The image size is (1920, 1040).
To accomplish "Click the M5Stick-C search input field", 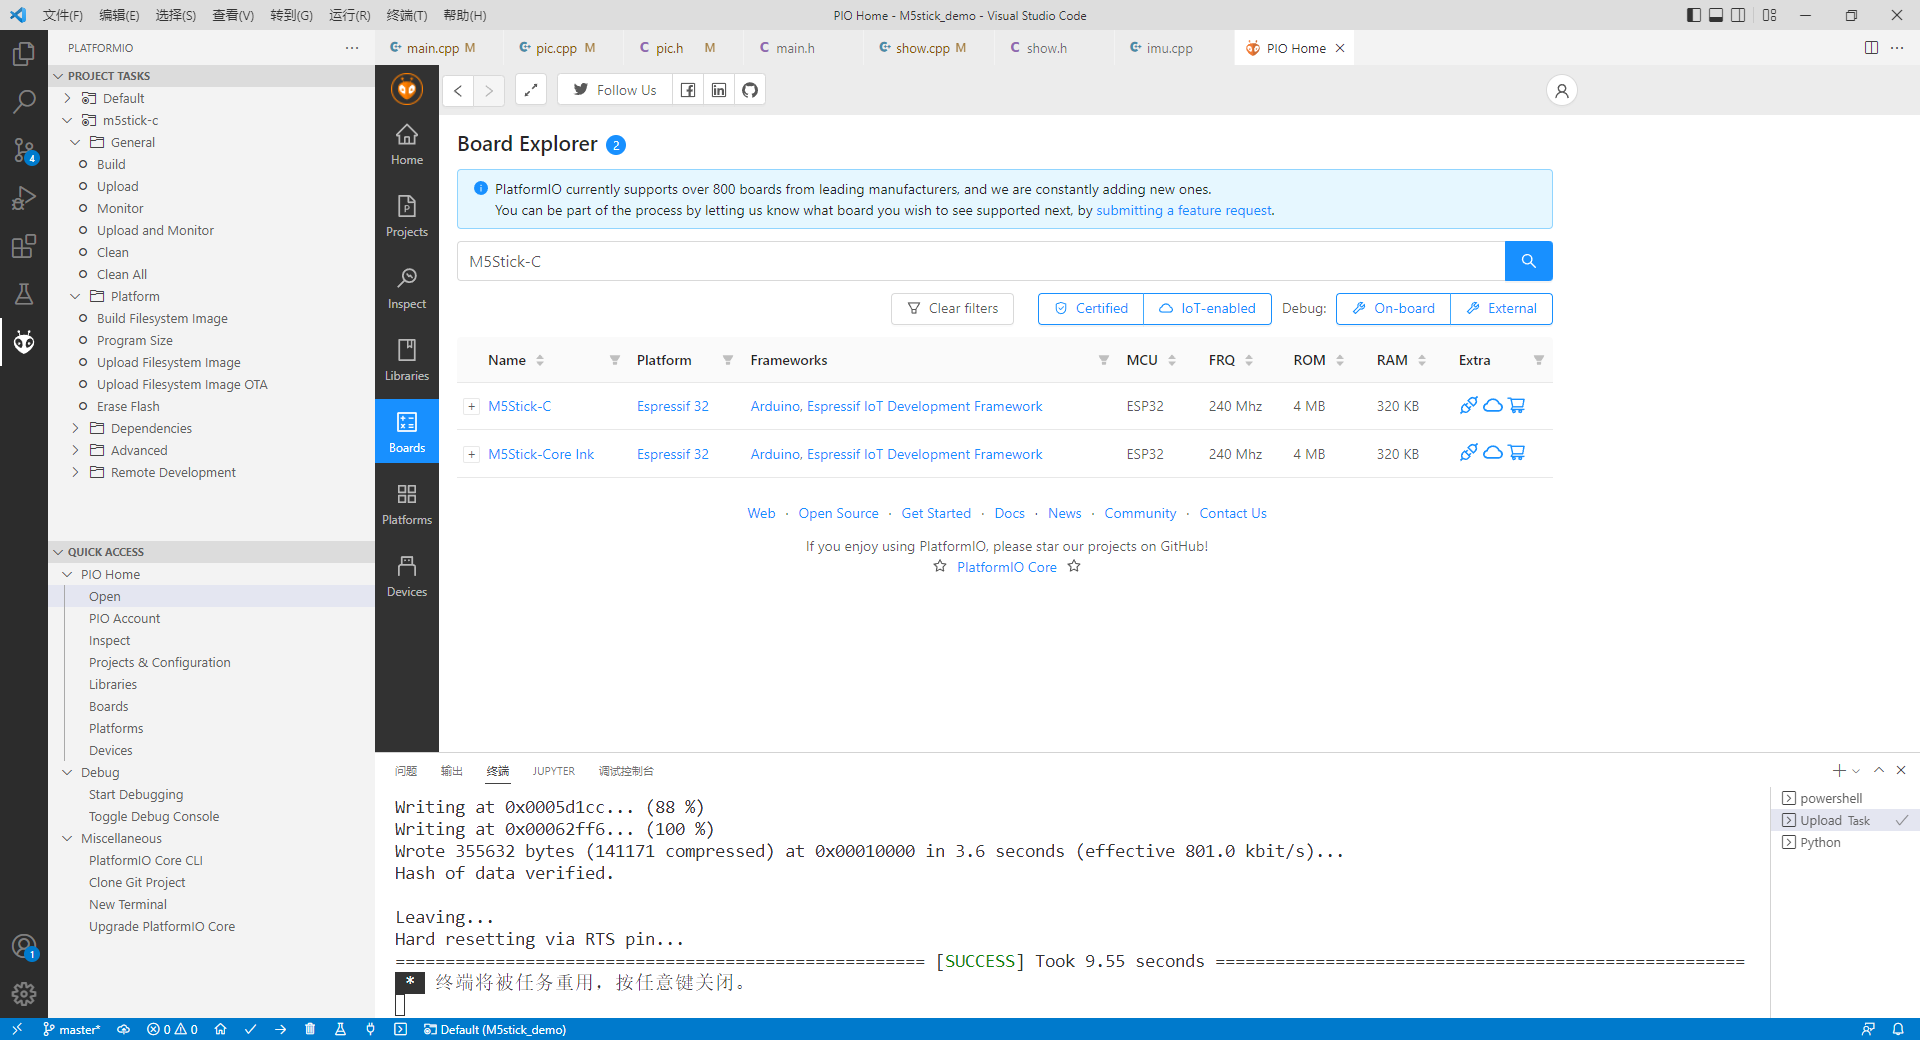I will coord(981,261).
